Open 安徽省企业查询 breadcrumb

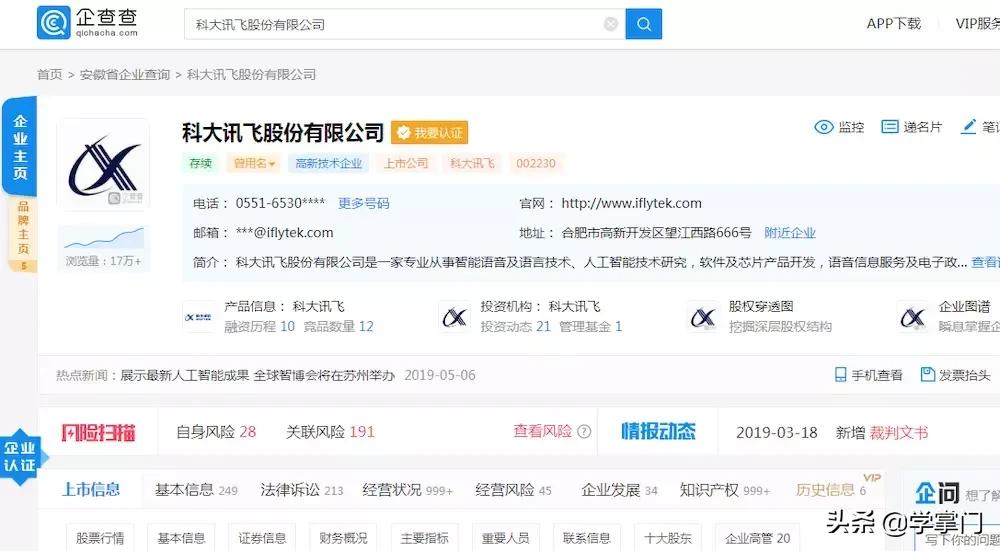tap(125, 75)
